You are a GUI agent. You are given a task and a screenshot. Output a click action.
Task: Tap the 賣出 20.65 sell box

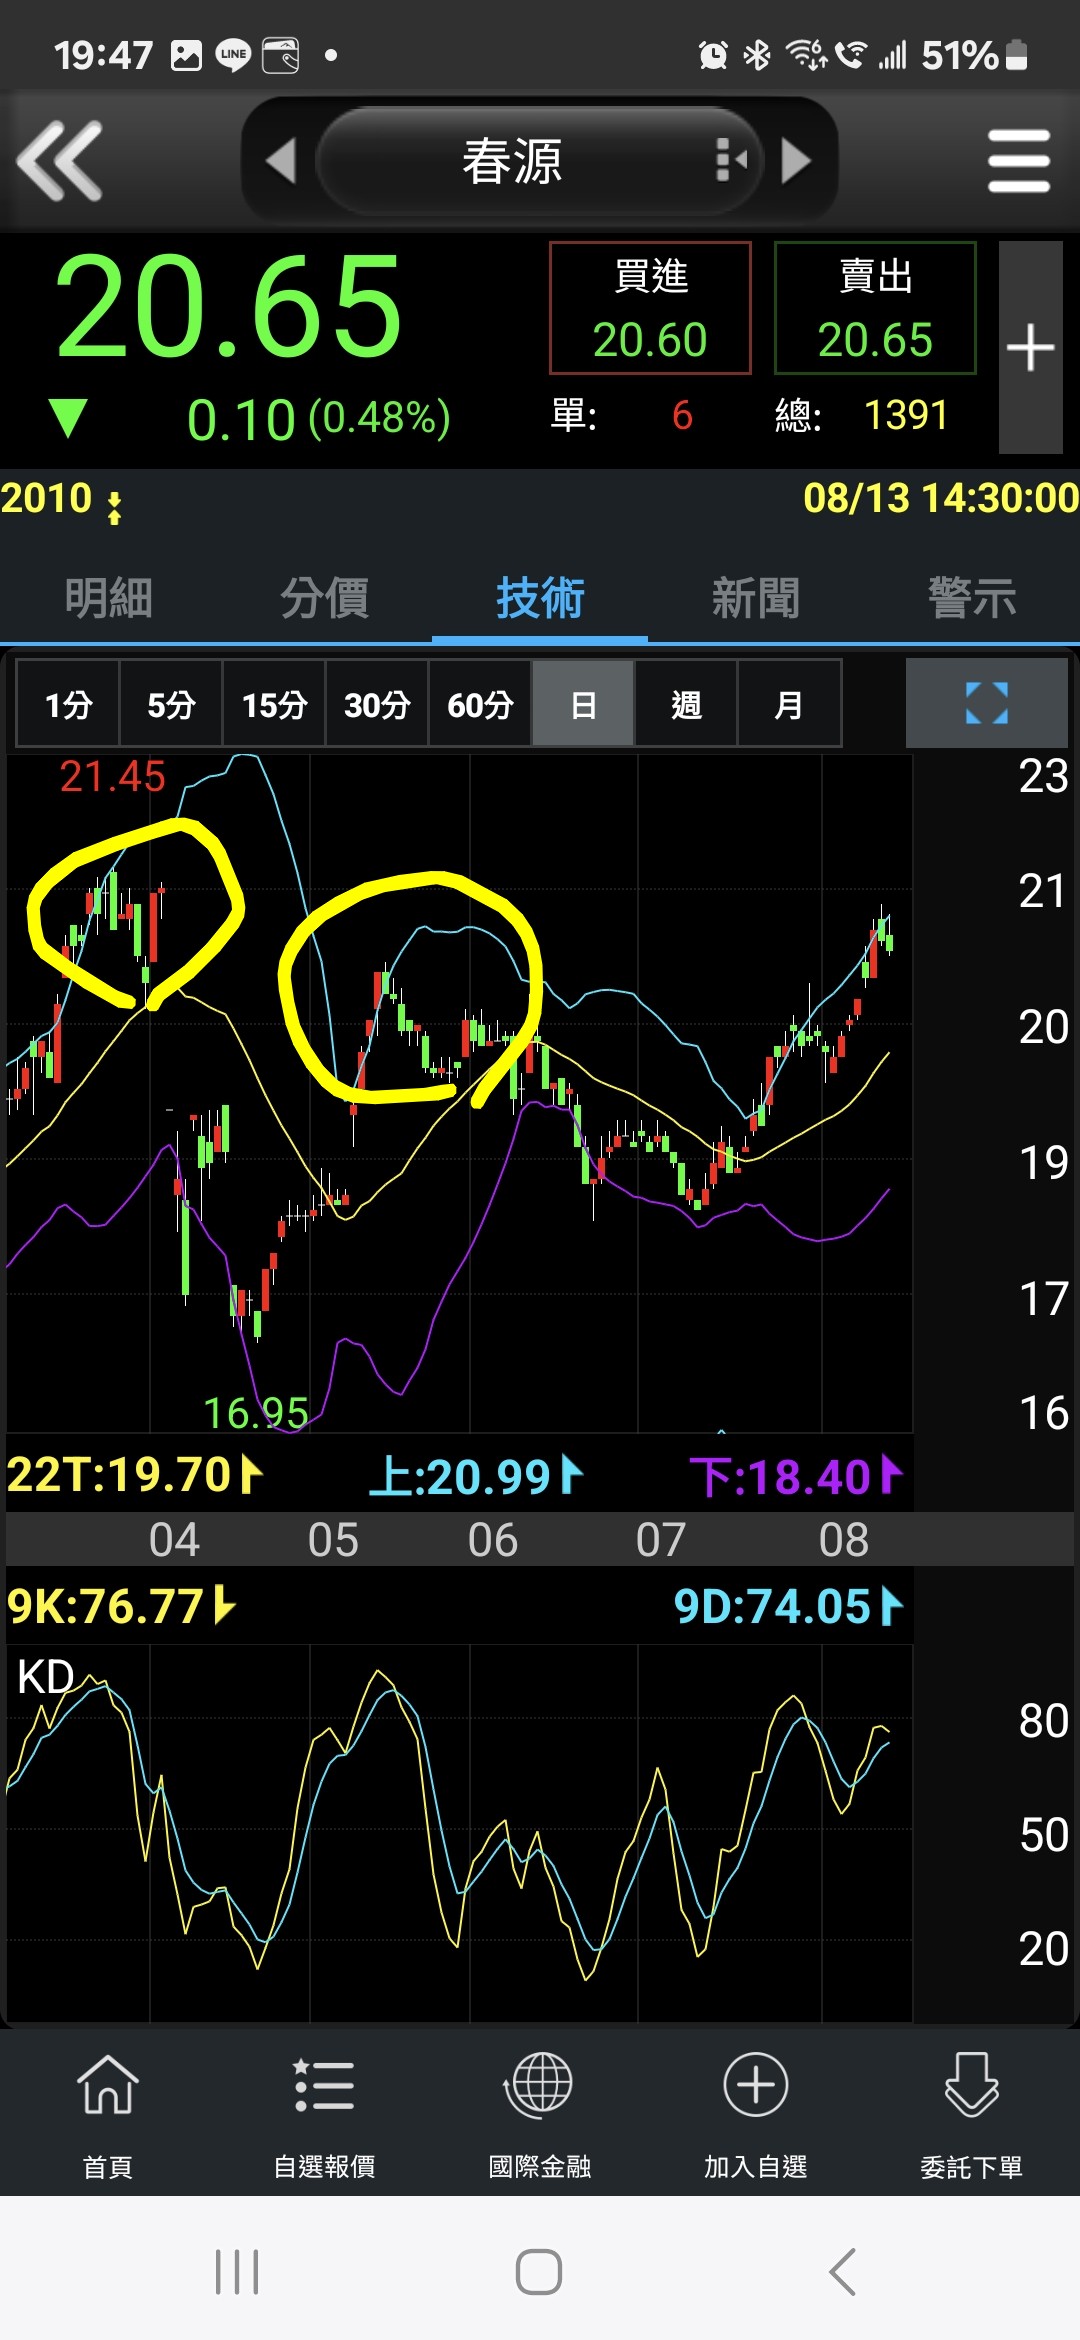875,308
